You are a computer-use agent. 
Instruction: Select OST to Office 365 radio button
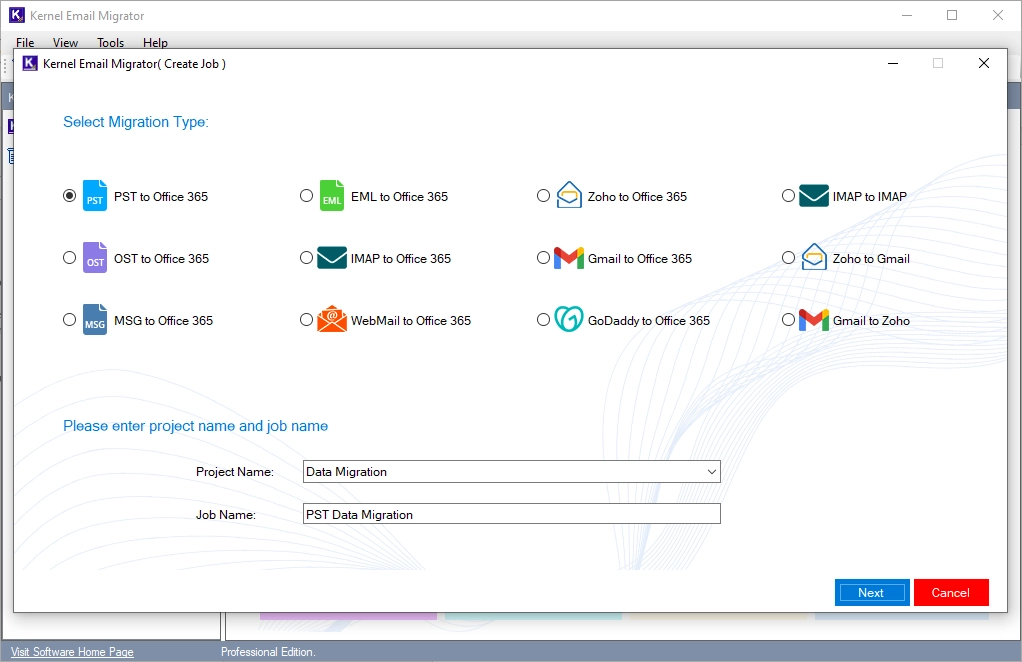(x=70, y=257)
